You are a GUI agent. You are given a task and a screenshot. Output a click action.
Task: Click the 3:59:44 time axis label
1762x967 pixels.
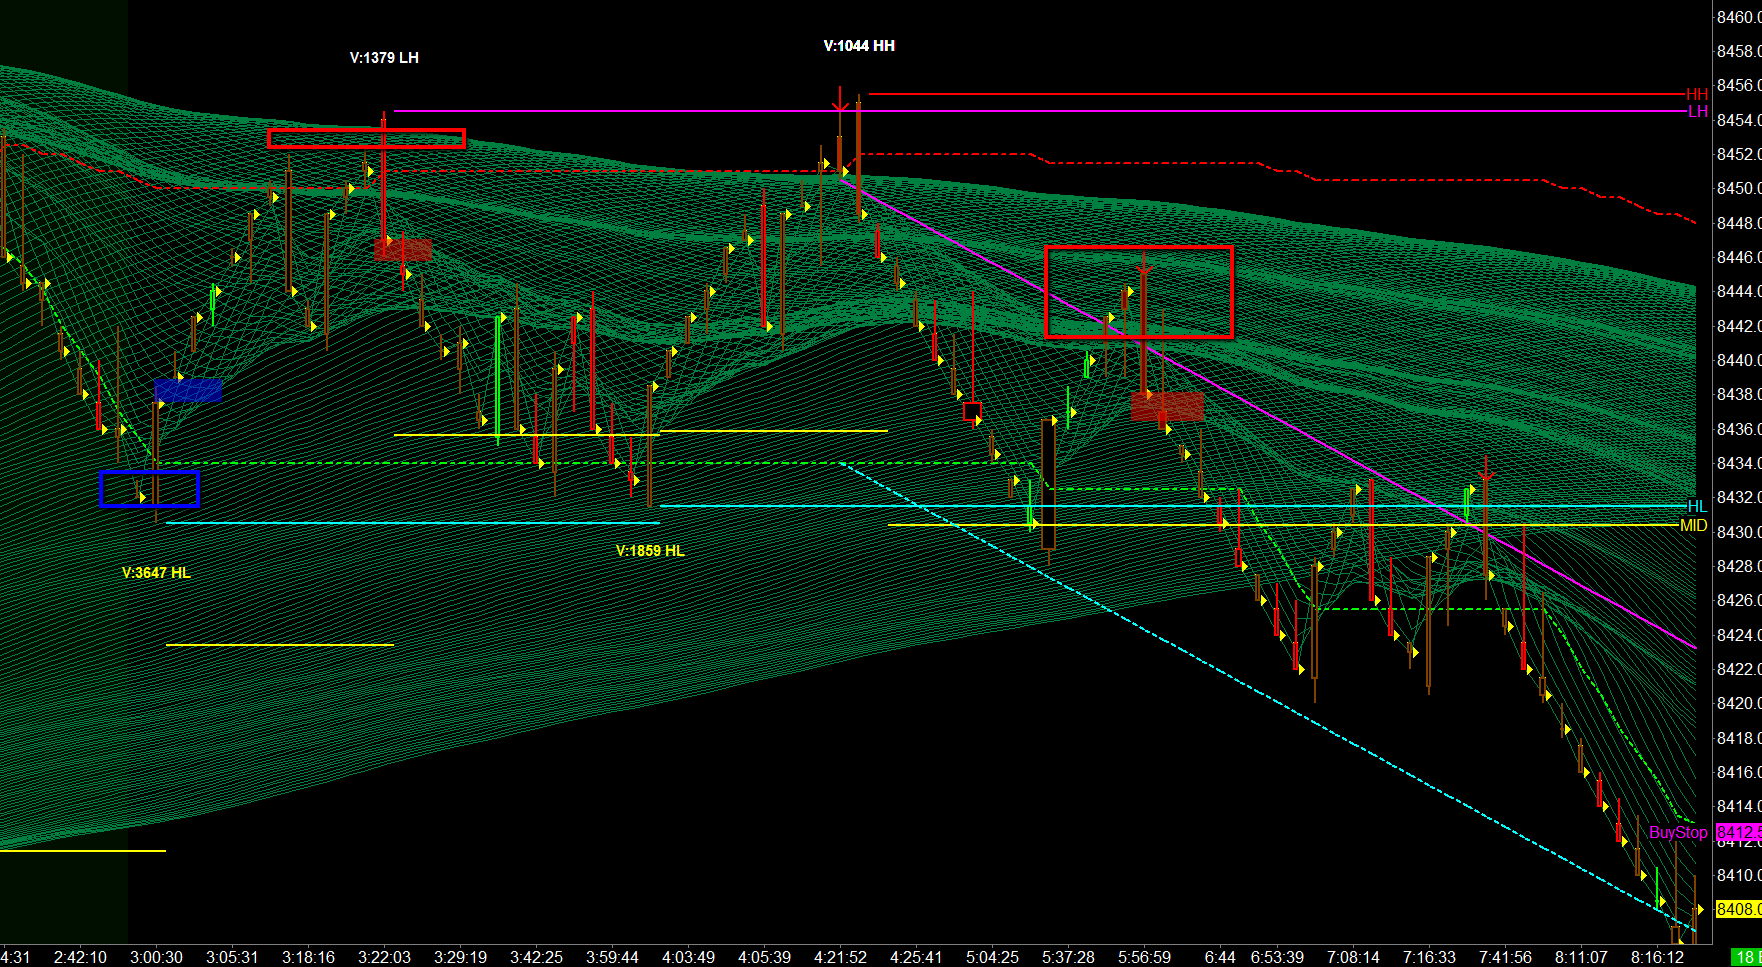612,957
